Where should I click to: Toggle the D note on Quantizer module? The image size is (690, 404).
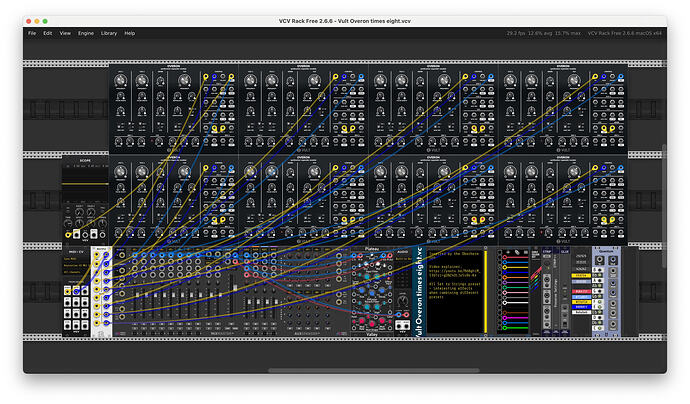(x=598, y=317)
